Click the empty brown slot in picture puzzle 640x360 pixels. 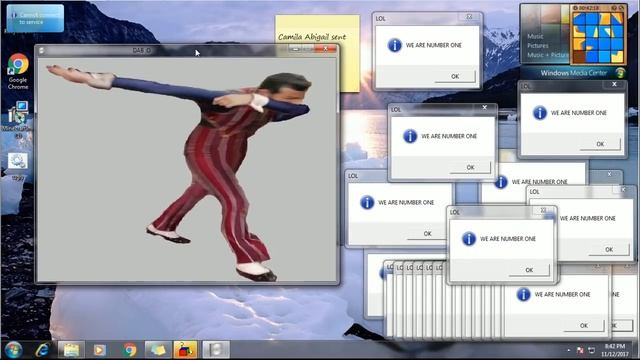click(x=579, y=56)
